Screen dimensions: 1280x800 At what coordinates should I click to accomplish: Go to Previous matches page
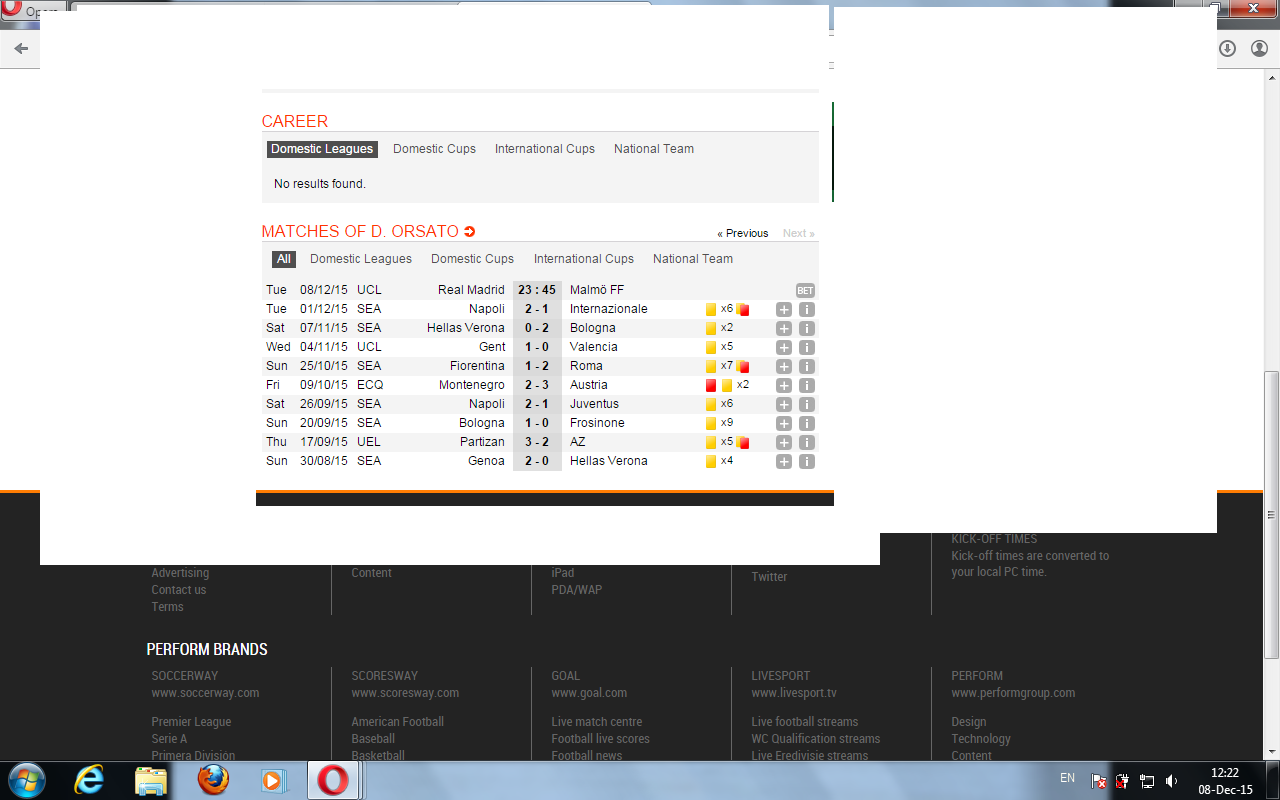tap(743, 233)
